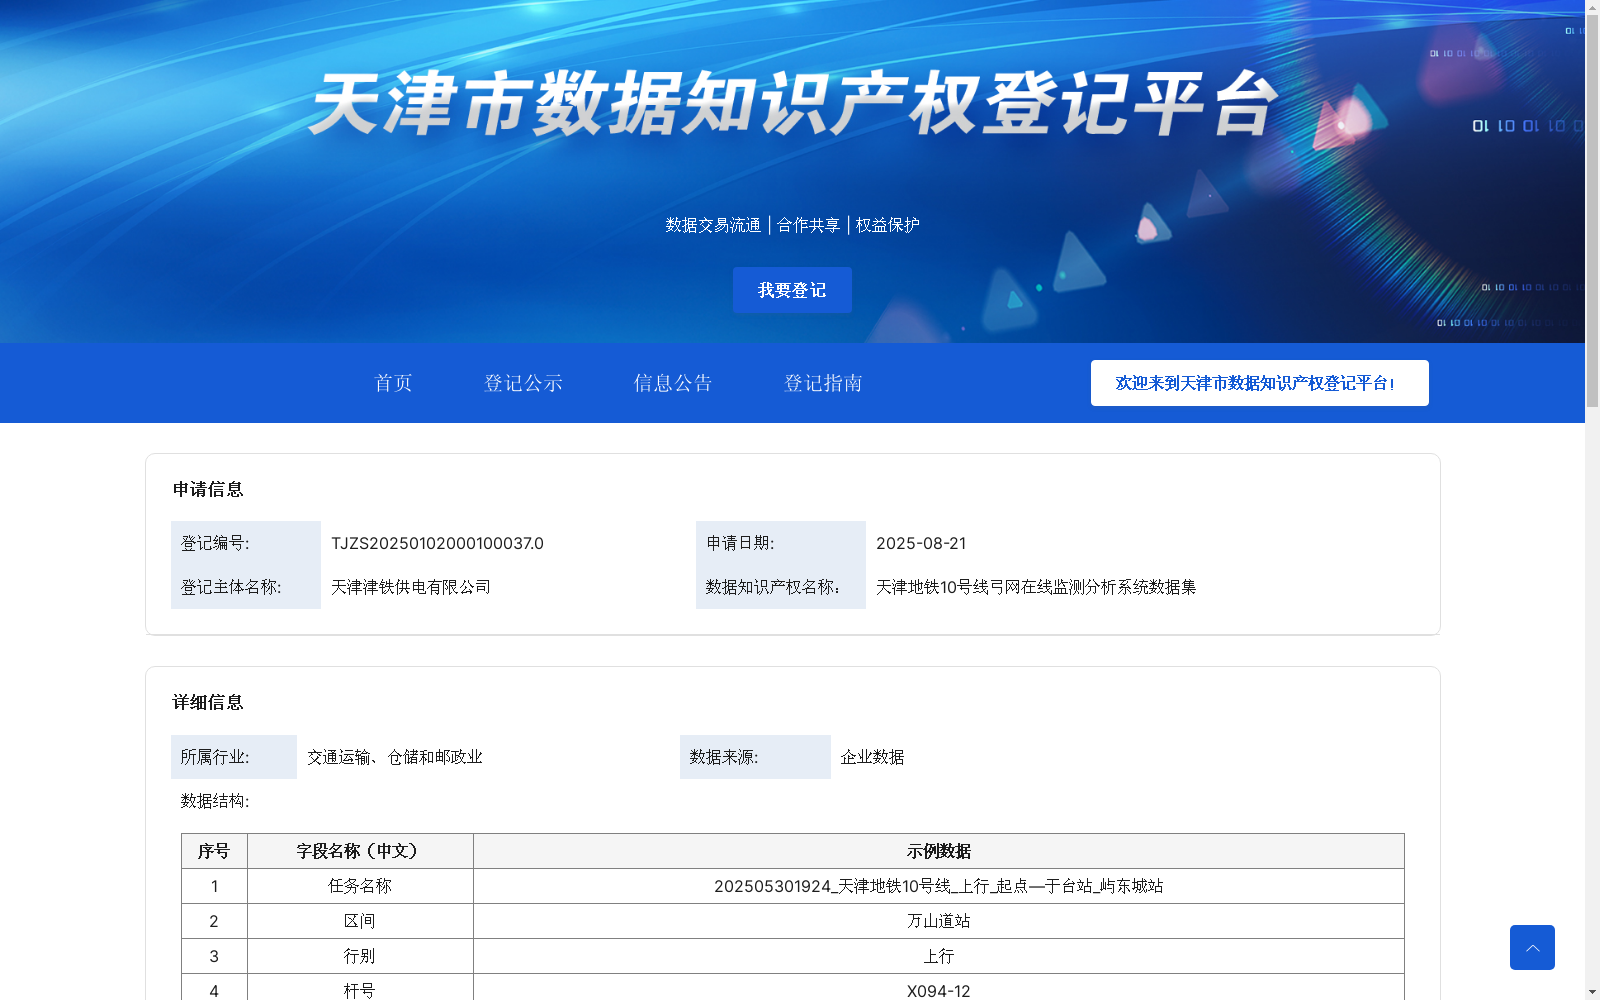The height and width of the screenshot is (1000, 1600).
Task: Click the 区间 table cell
Action: (360, 921)
